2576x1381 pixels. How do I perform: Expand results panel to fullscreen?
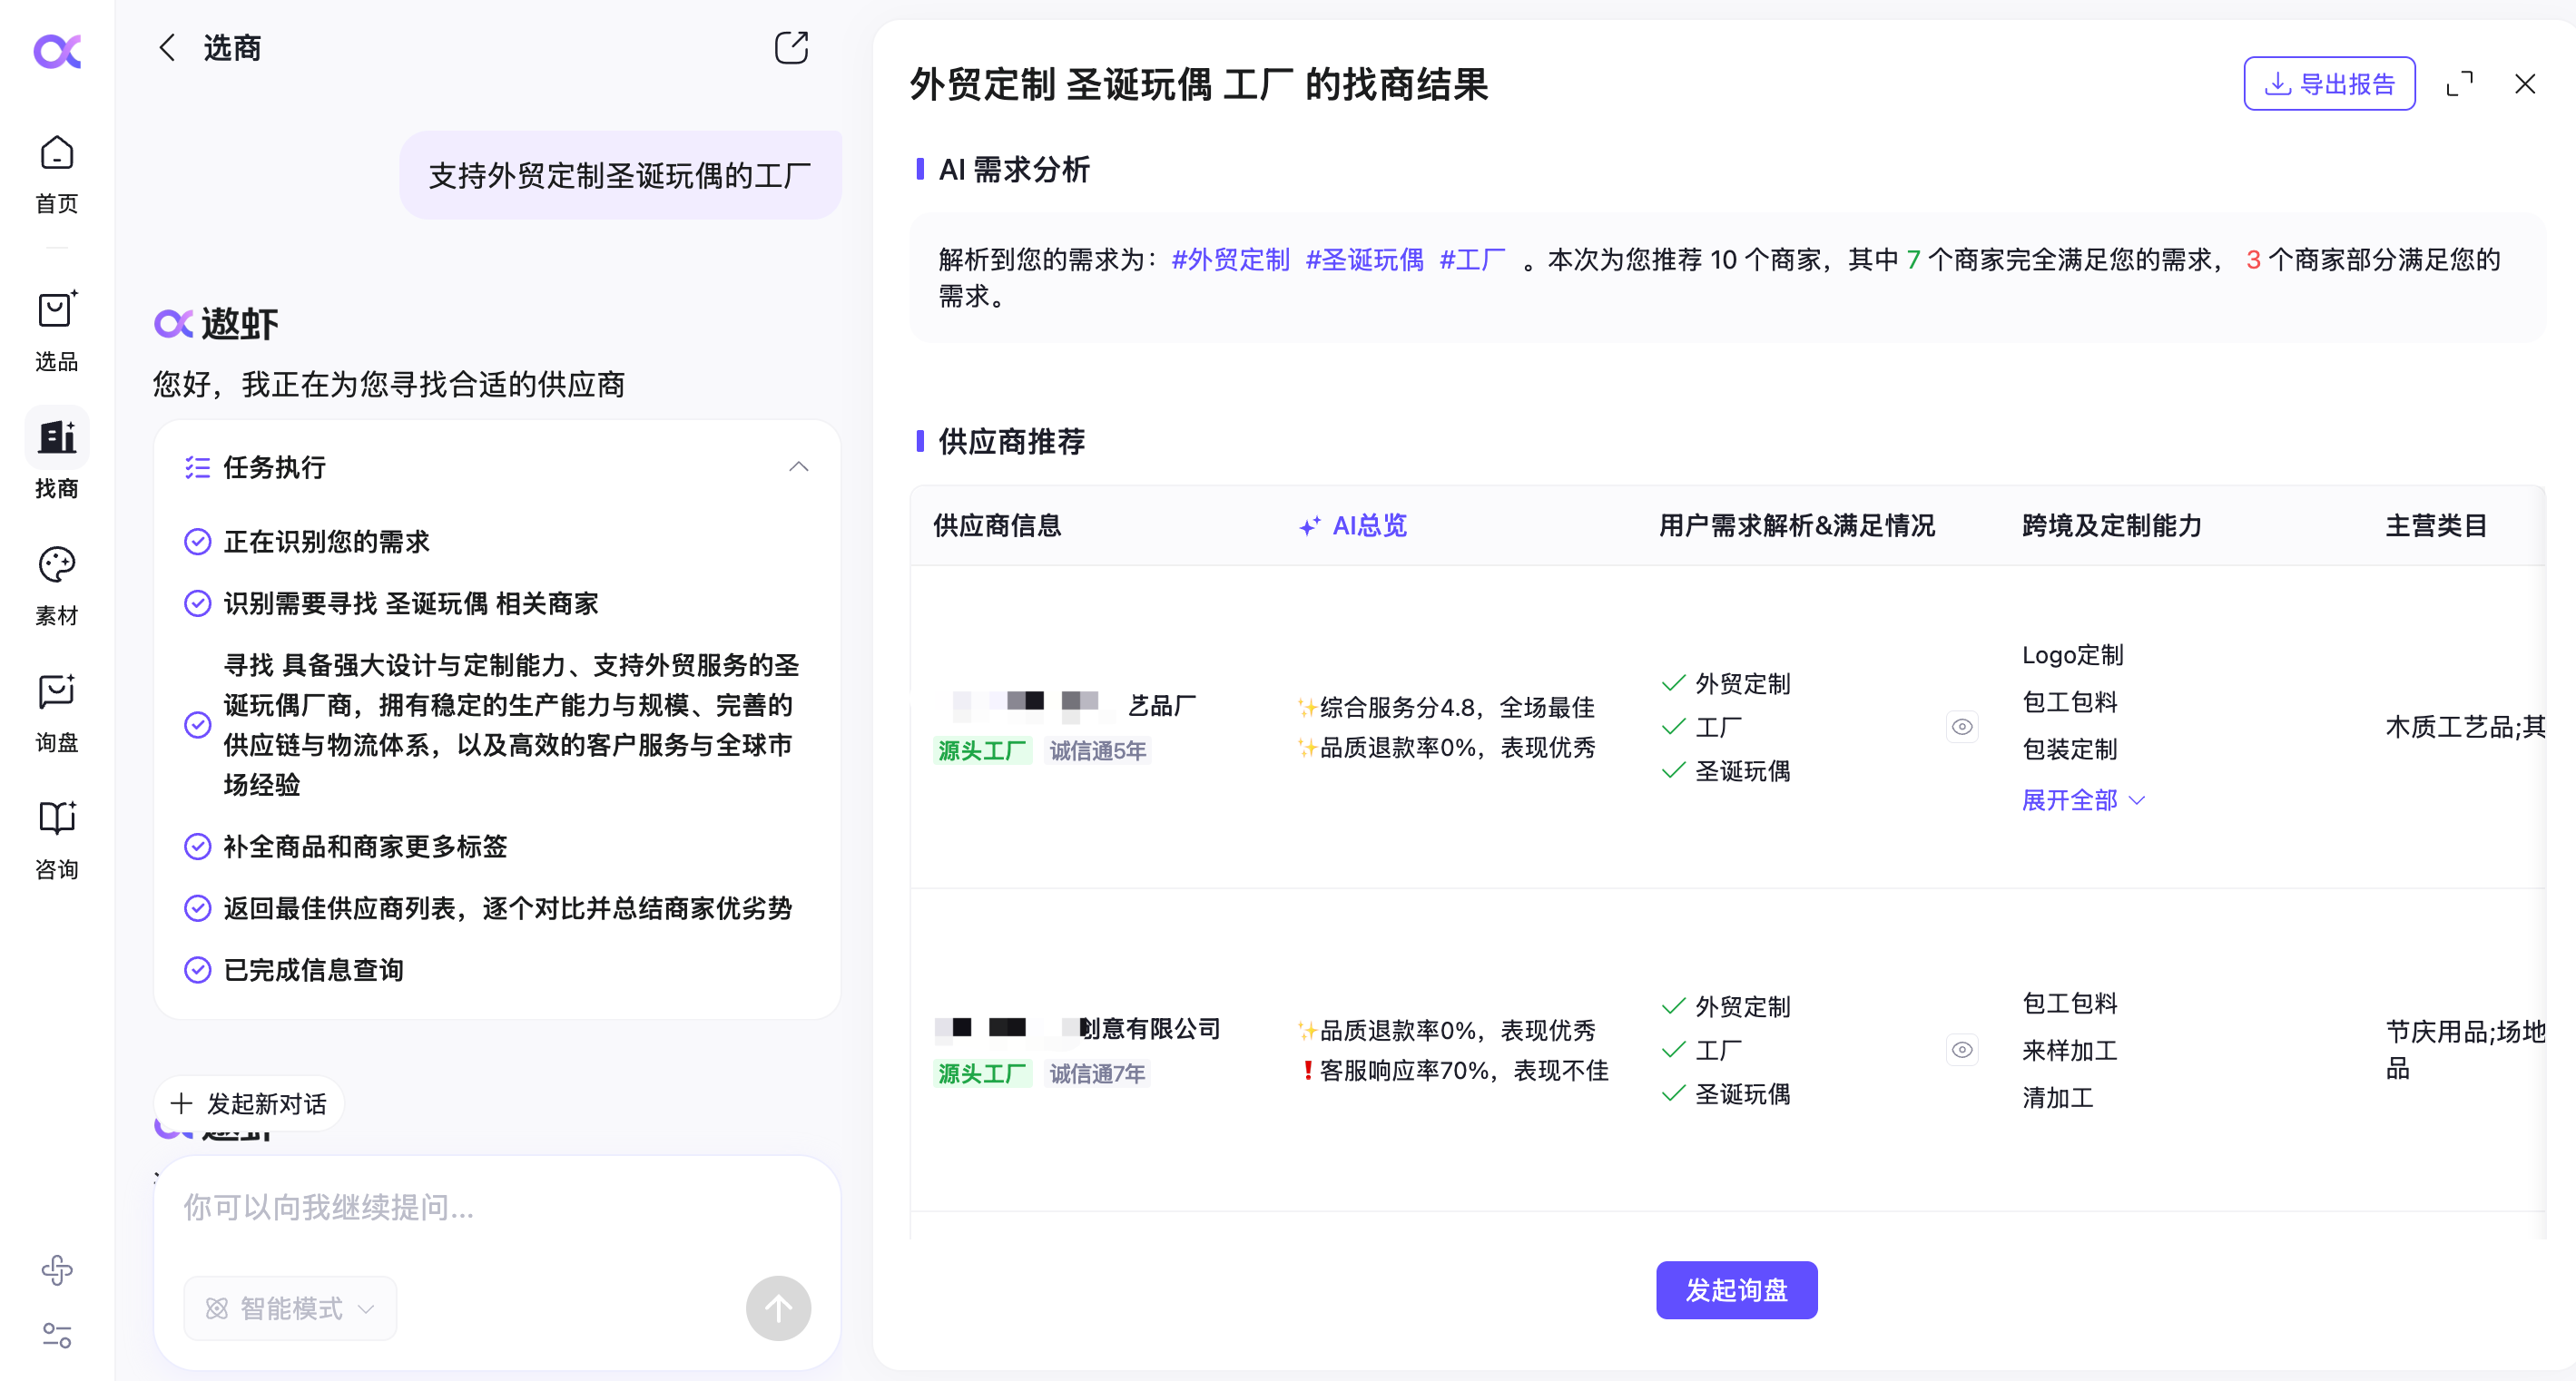[2459, 84]
